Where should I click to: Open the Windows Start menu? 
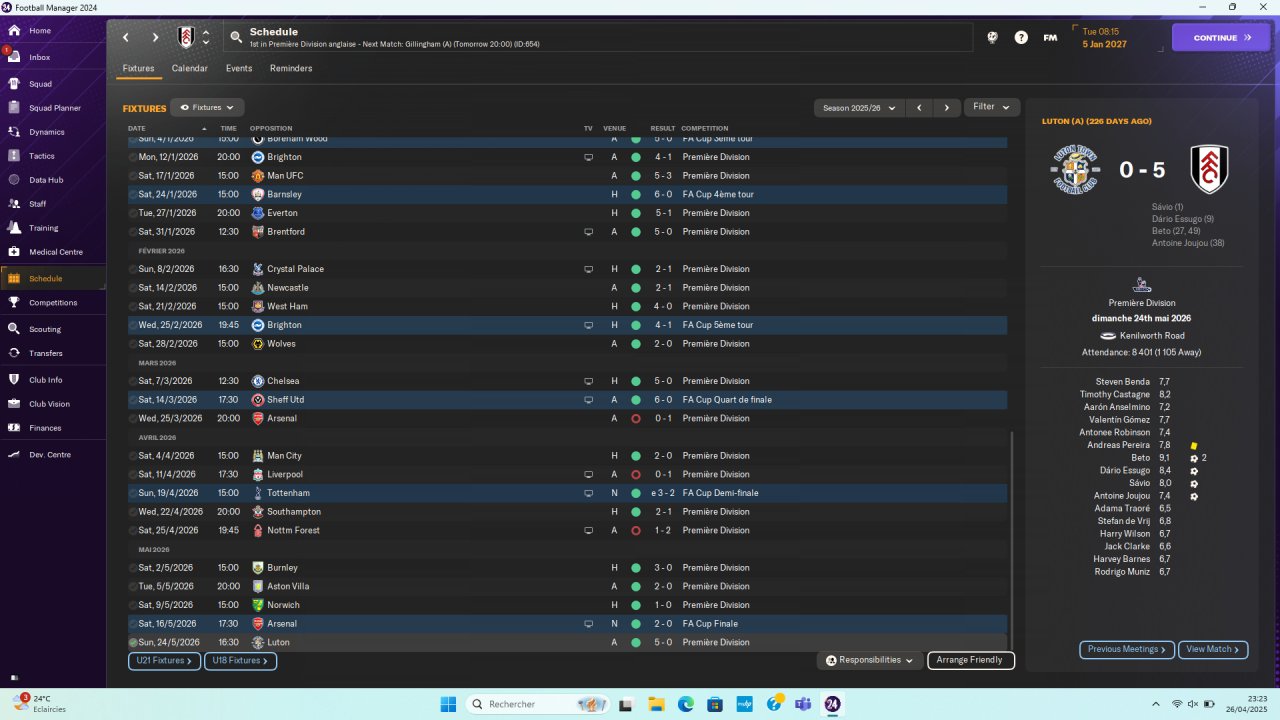point(448,704)
